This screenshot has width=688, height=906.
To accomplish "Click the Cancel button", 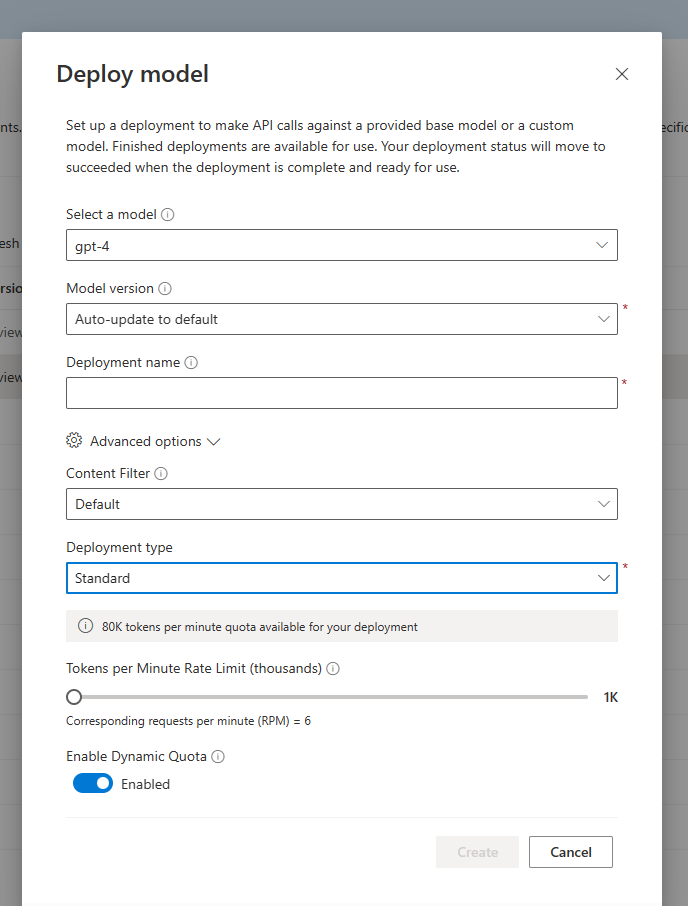I will [x=570, y=852].
